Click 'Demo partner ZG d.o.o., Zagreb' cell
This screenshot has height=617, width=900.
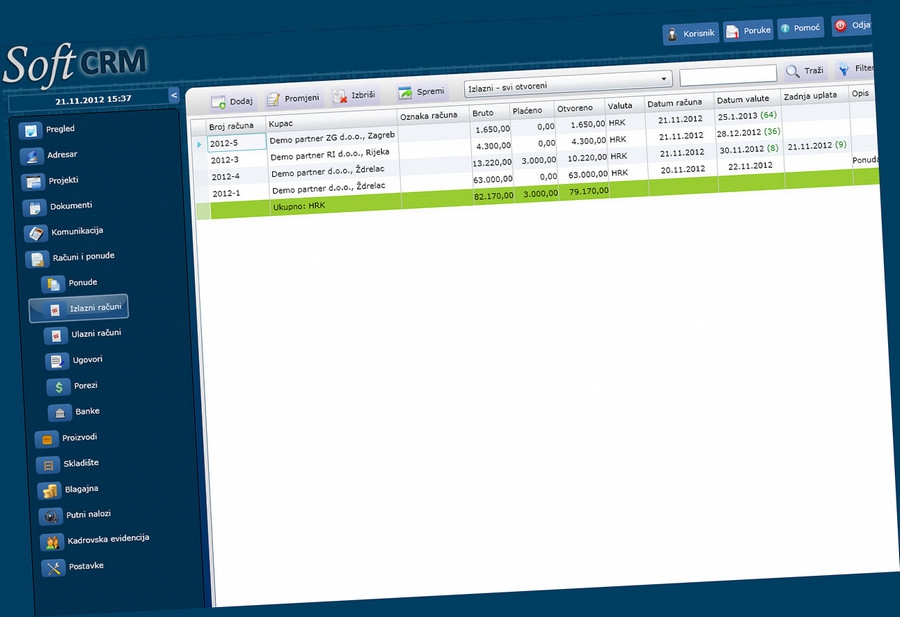tap(332, 138)
